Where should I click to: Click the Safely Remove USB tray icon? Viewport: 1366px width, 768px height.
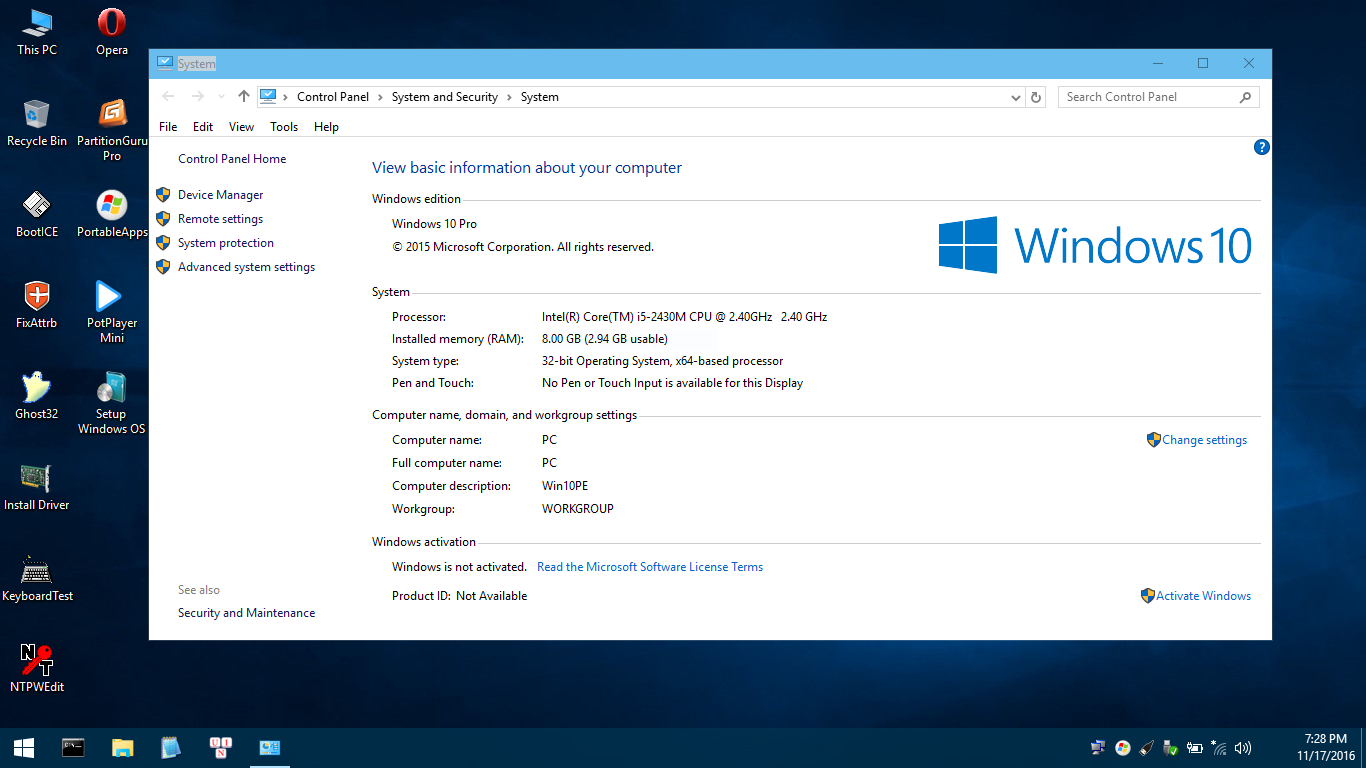tap(1170, 747)
